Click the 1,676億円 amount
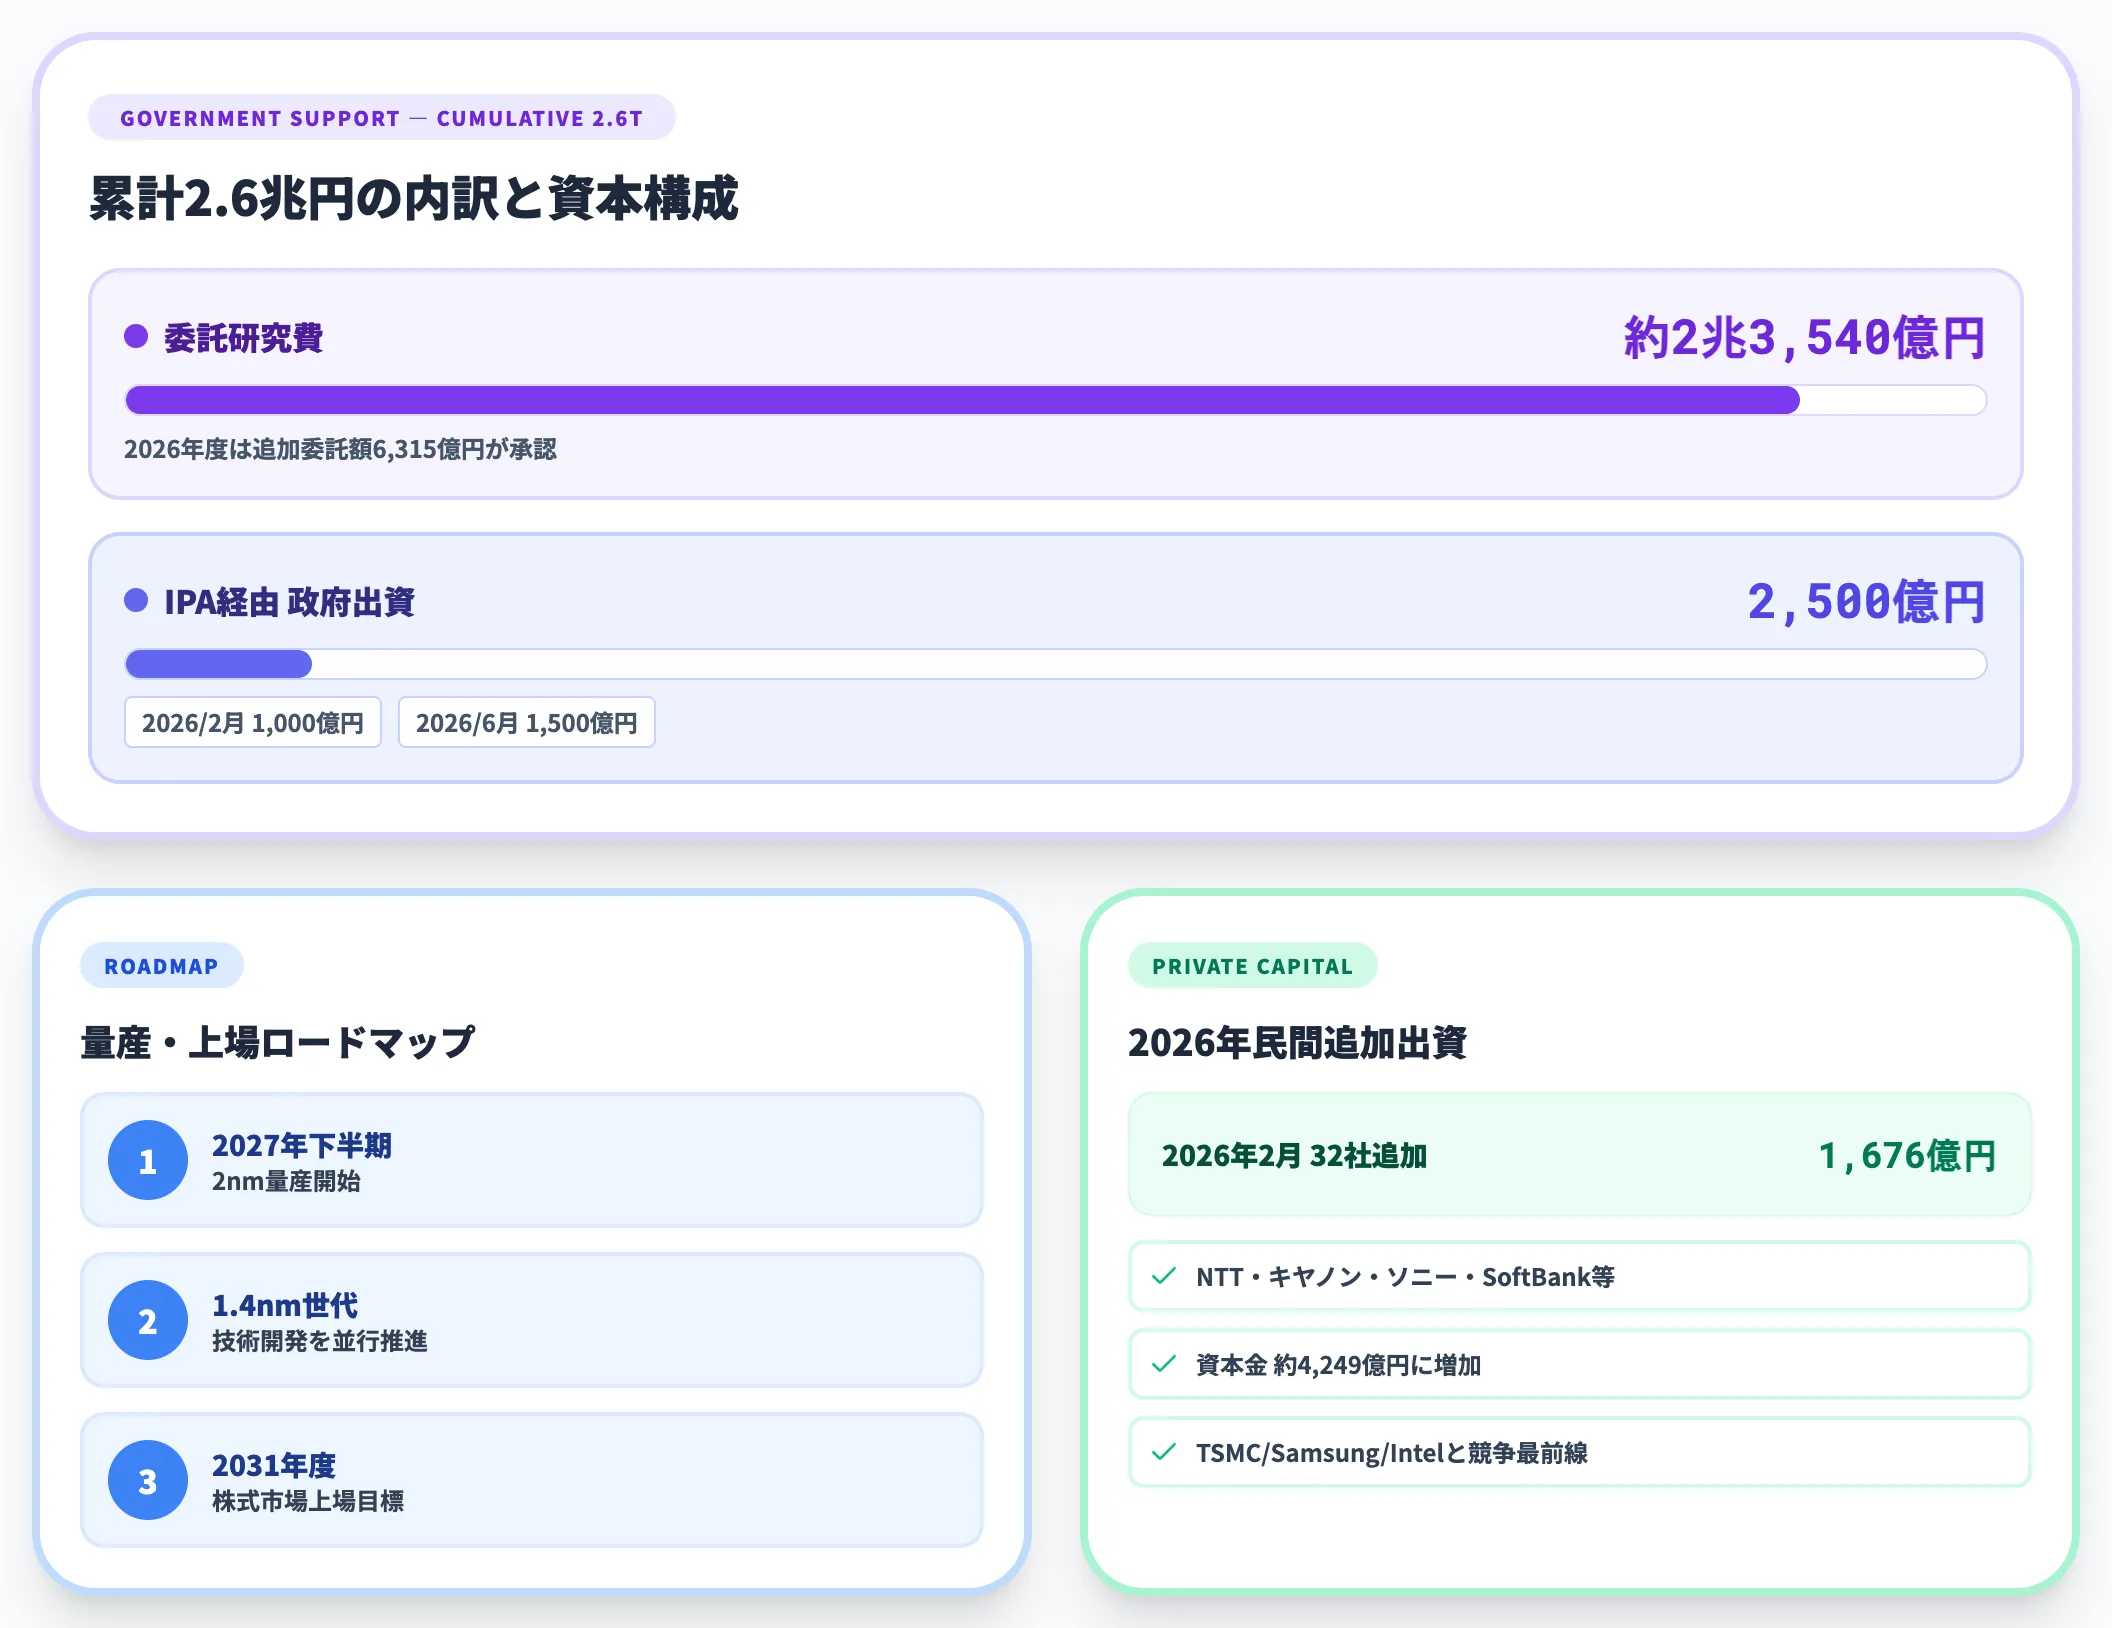This screenshot has width=2112, height=1628. click(x=1907, y=1156)
